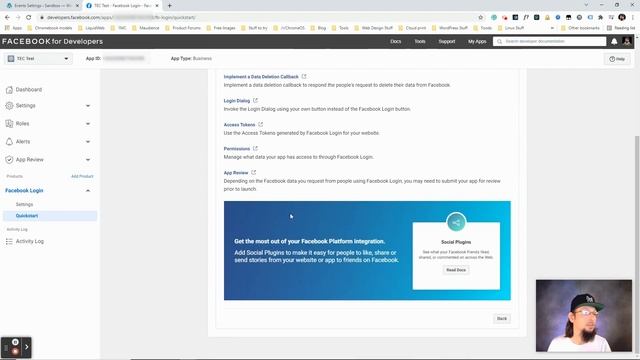640x360 pixels.
Task: Click external link icon beside Data Deletion Callback
Action: 304,76
